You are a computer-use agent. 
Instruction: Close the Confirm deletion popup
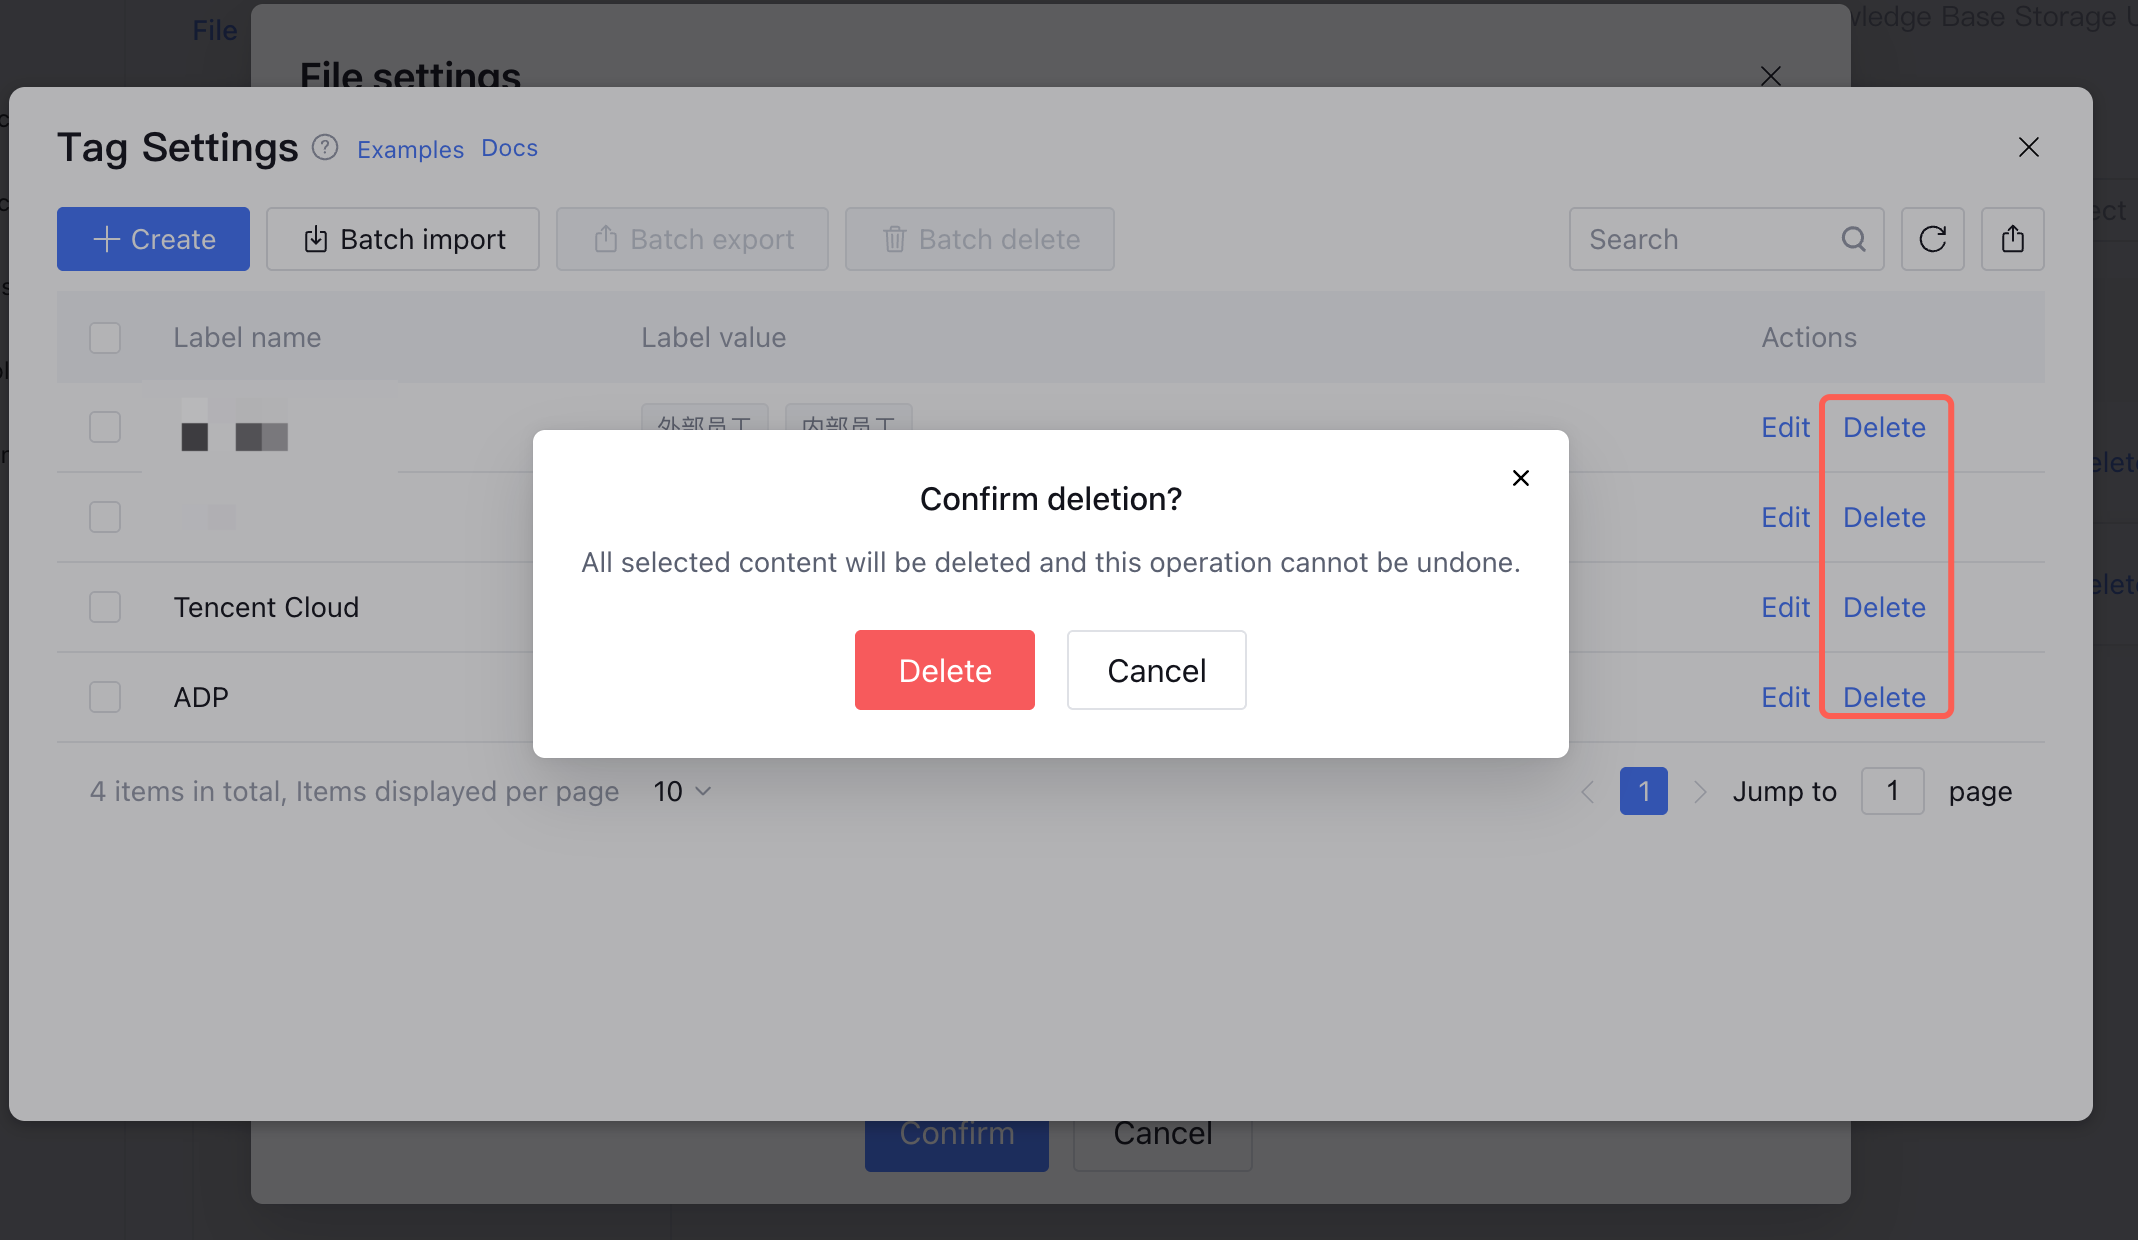[1520, 478]
